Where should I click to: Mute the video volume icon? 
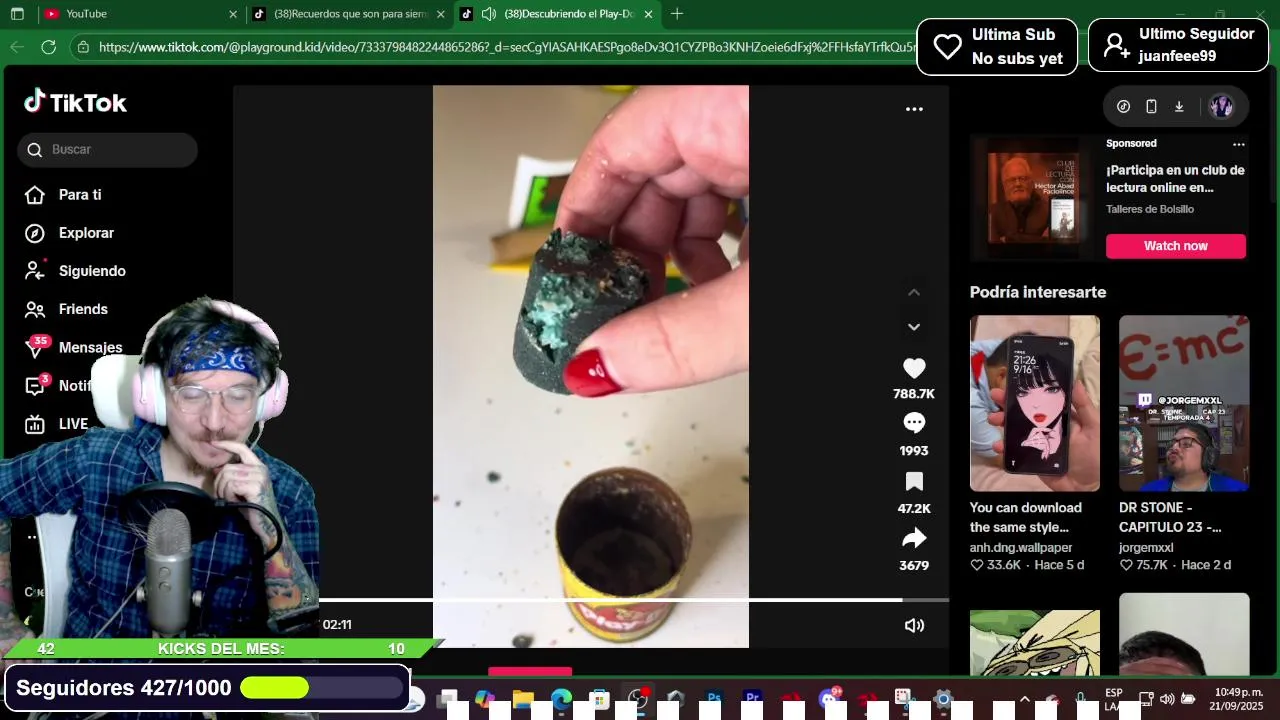click(914, 625)
